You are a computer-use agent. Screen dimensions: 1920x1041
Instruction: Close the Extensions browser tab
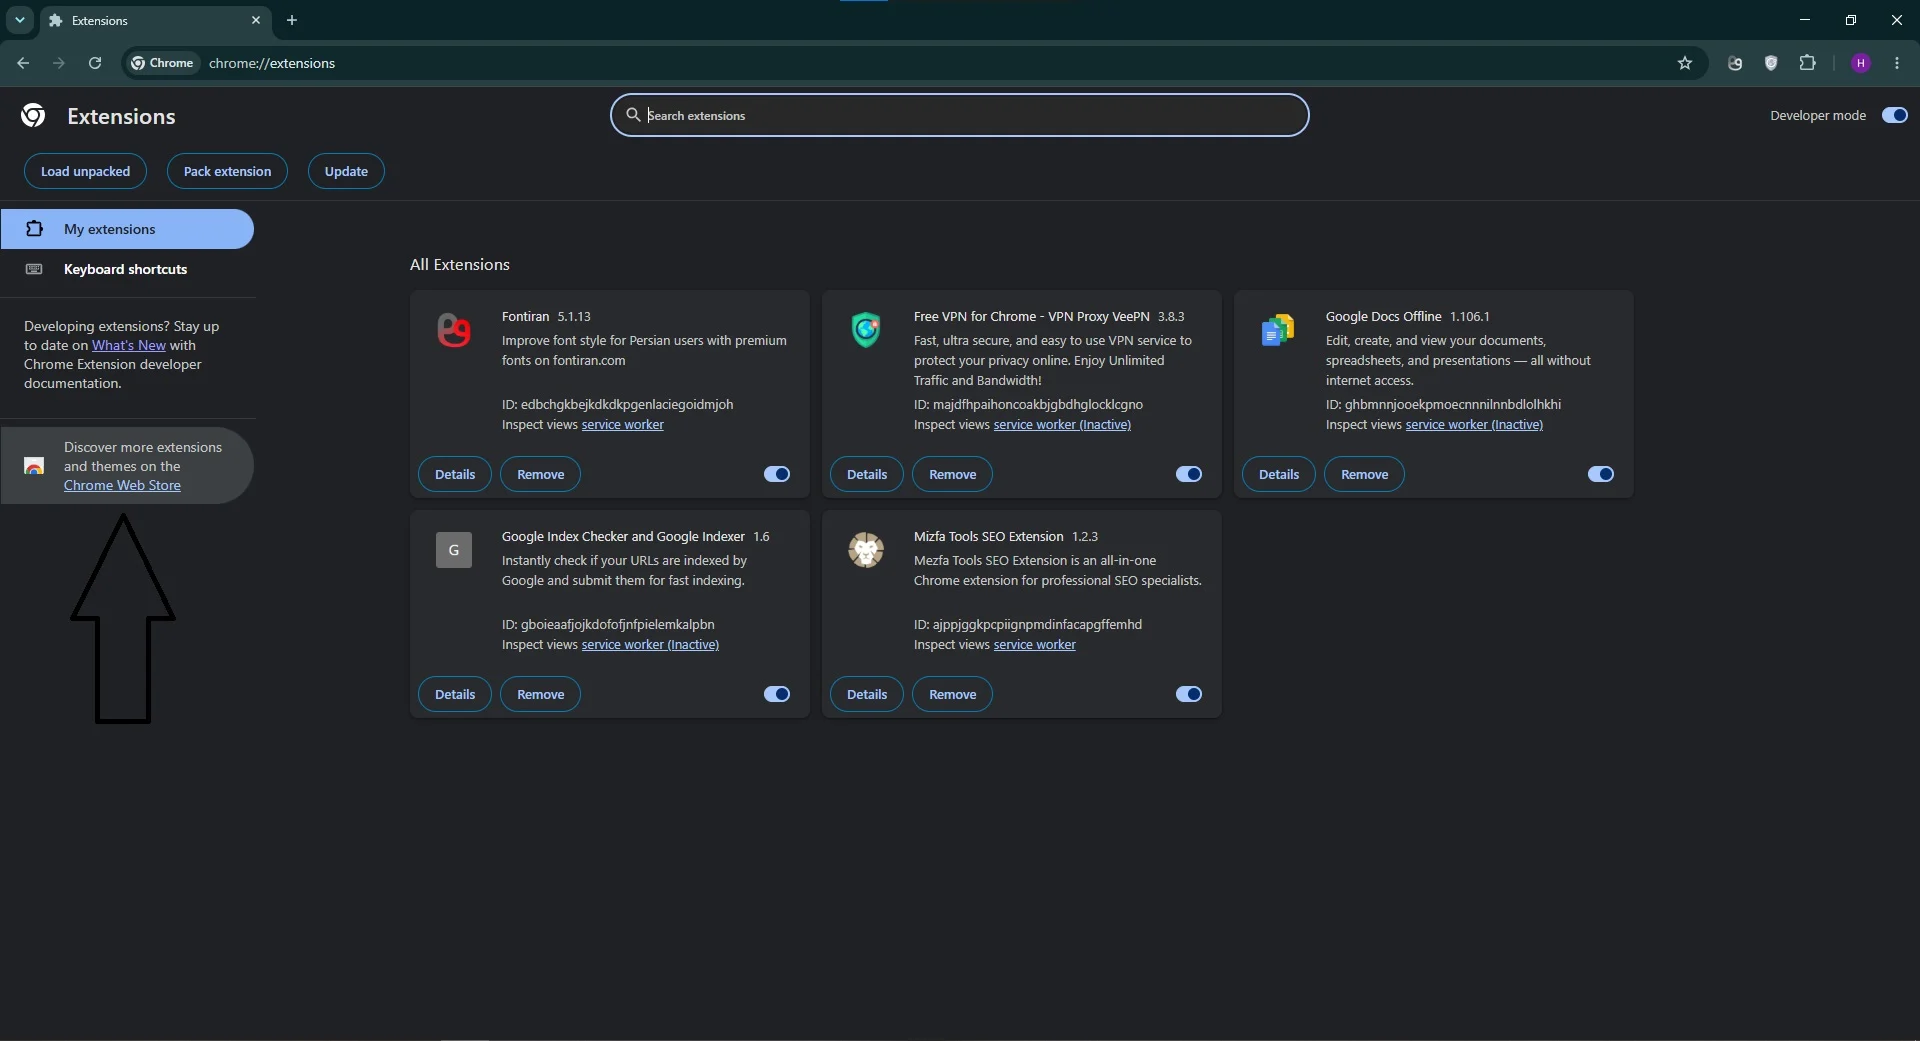tap(256, 20)
